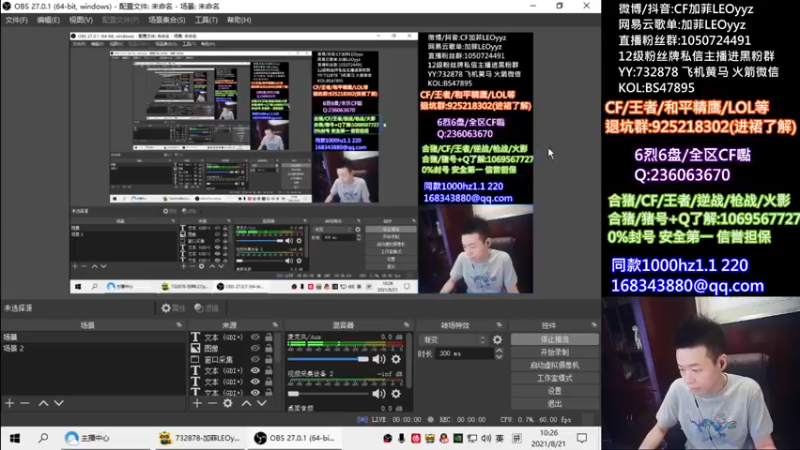The image size is (800, 450).
Task: Pop out the 转场特效 dock
Action: 499,324
